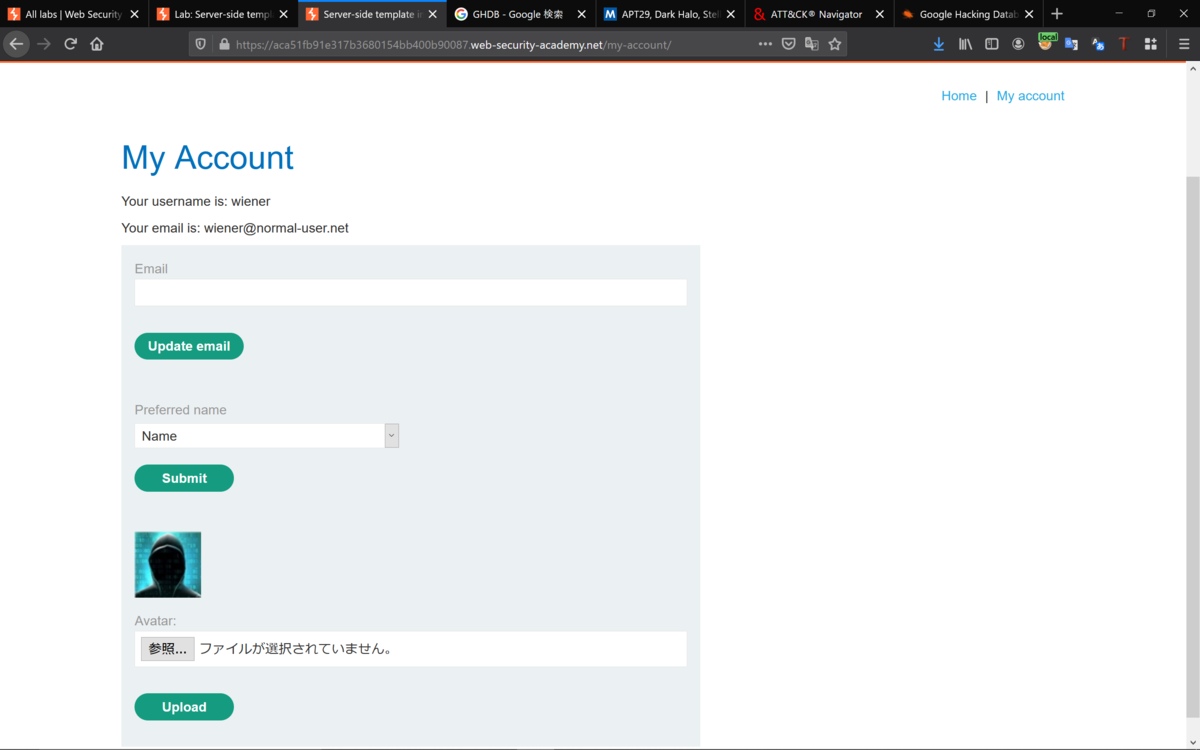Switch to 'All labs | Web Security' tab
Screen dimensions: 1200x750
pyautogui.click(x=73, y=14)
